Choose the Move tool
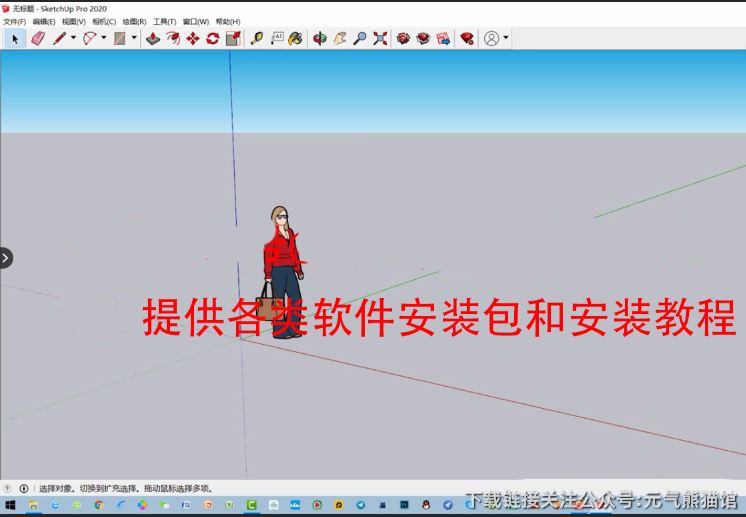This screenshot has width=746, height=517. 193,38
